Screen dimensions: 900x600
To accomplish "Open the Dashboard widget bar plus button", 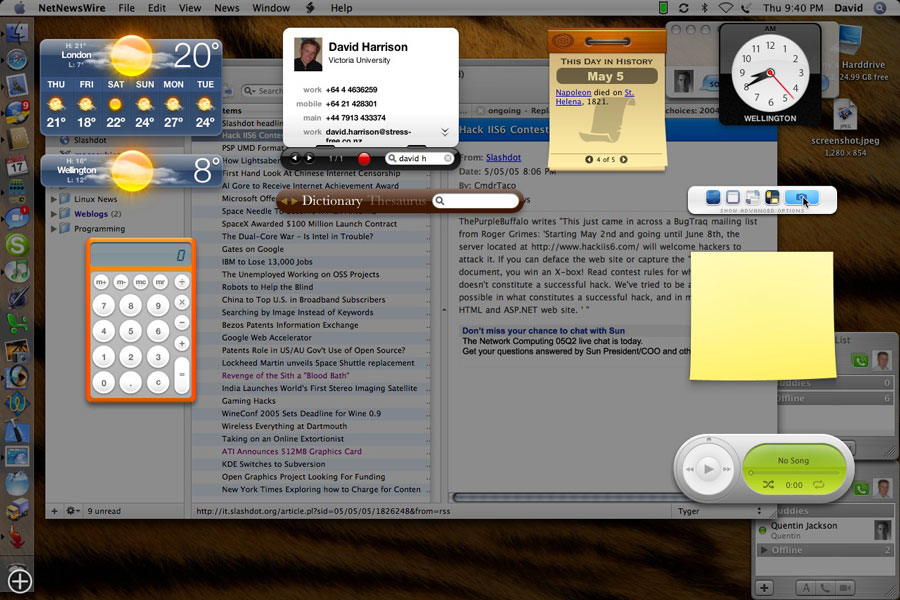I will 20,581.
